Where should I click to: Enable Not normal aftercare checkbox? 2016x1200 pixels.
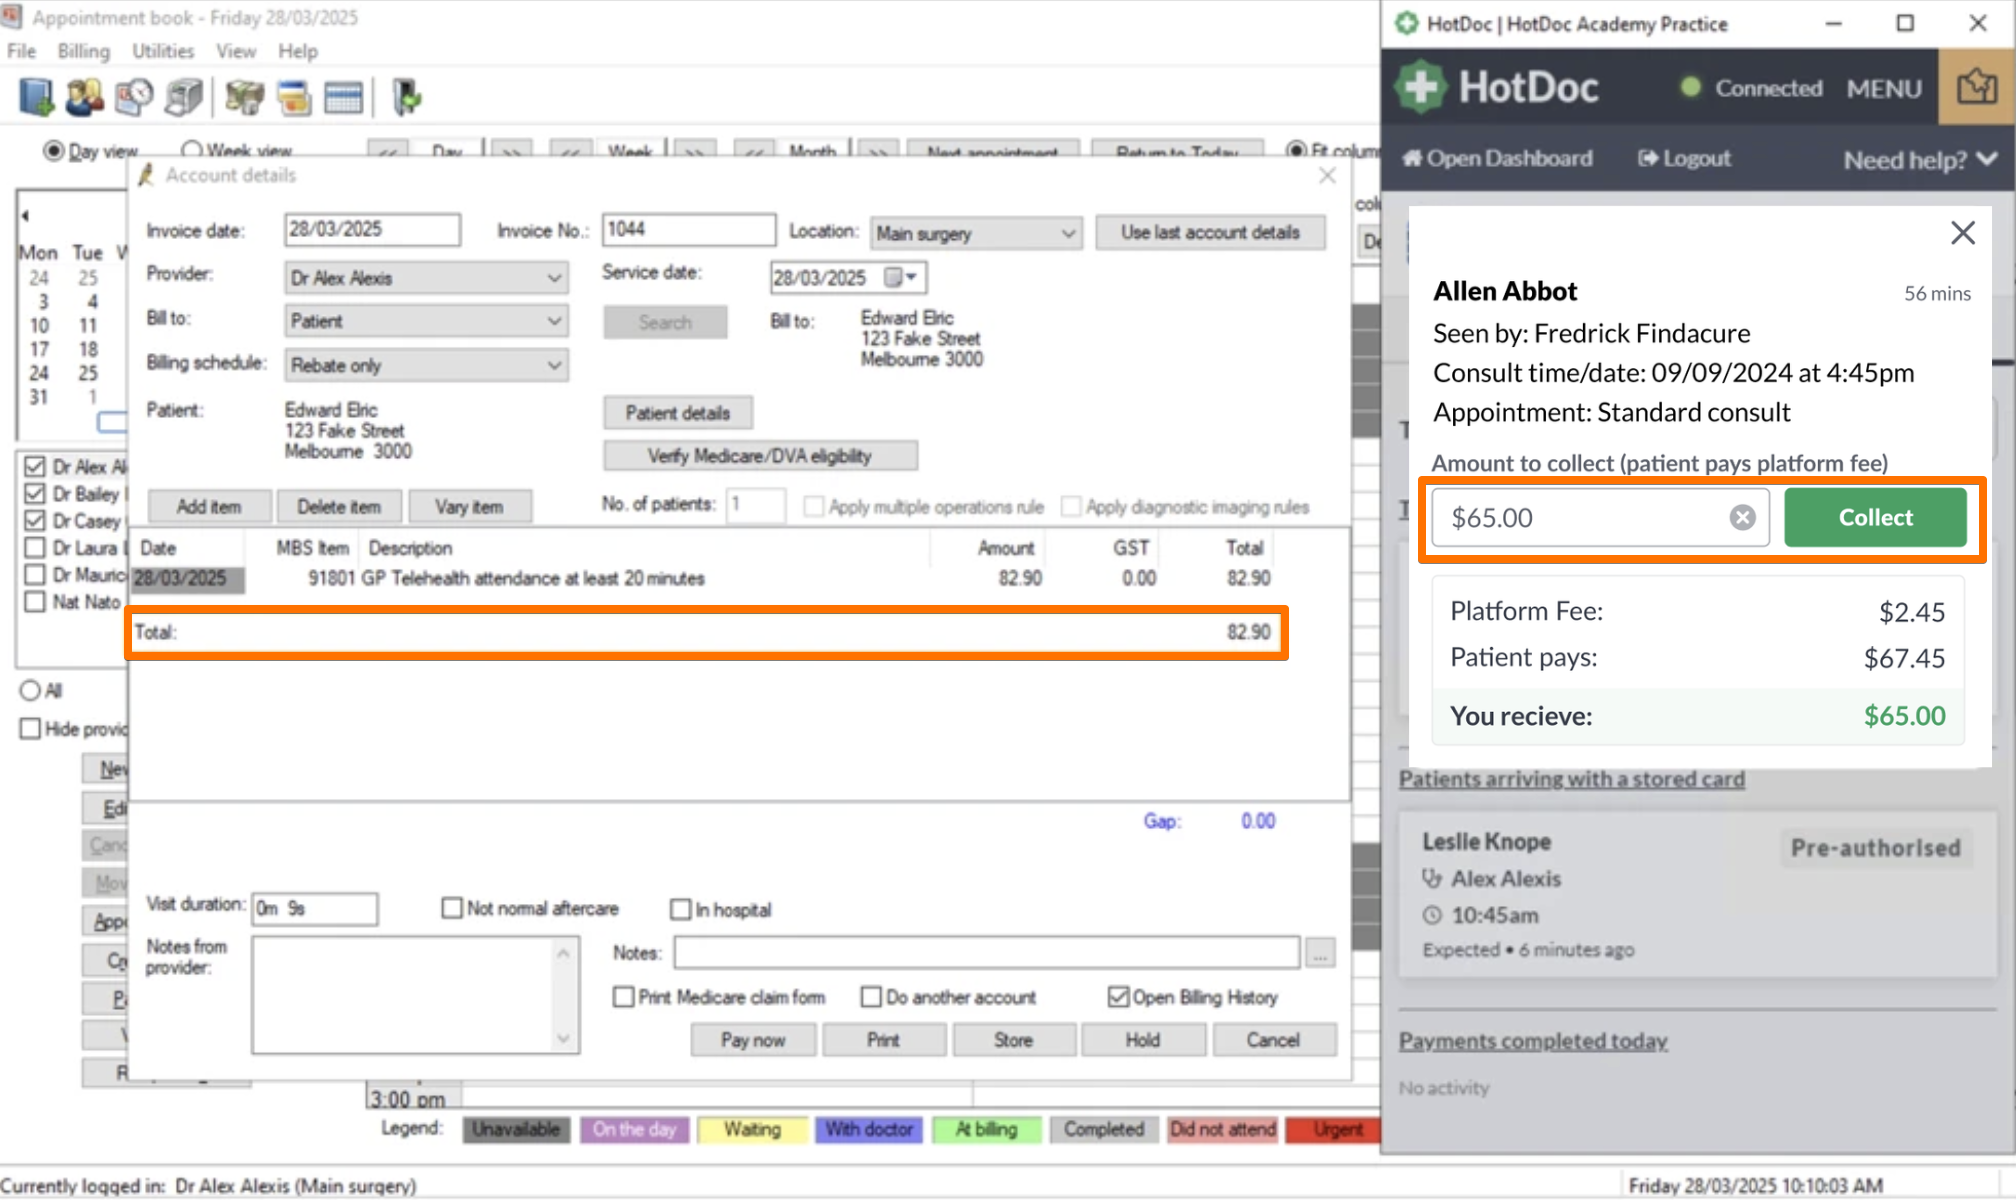pos(452,908)
